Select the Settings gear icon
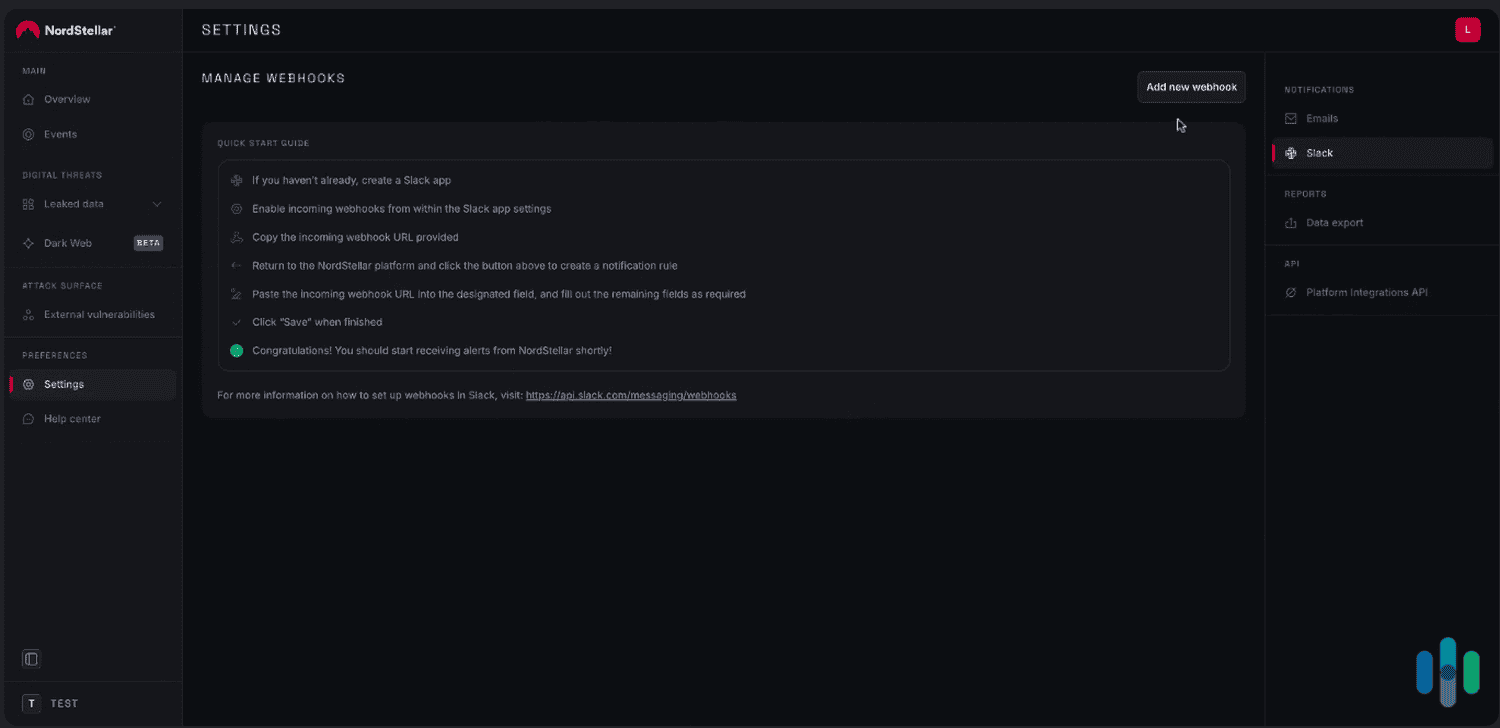The width and height of the screenshot is (1500, 728). click(28, 384)
